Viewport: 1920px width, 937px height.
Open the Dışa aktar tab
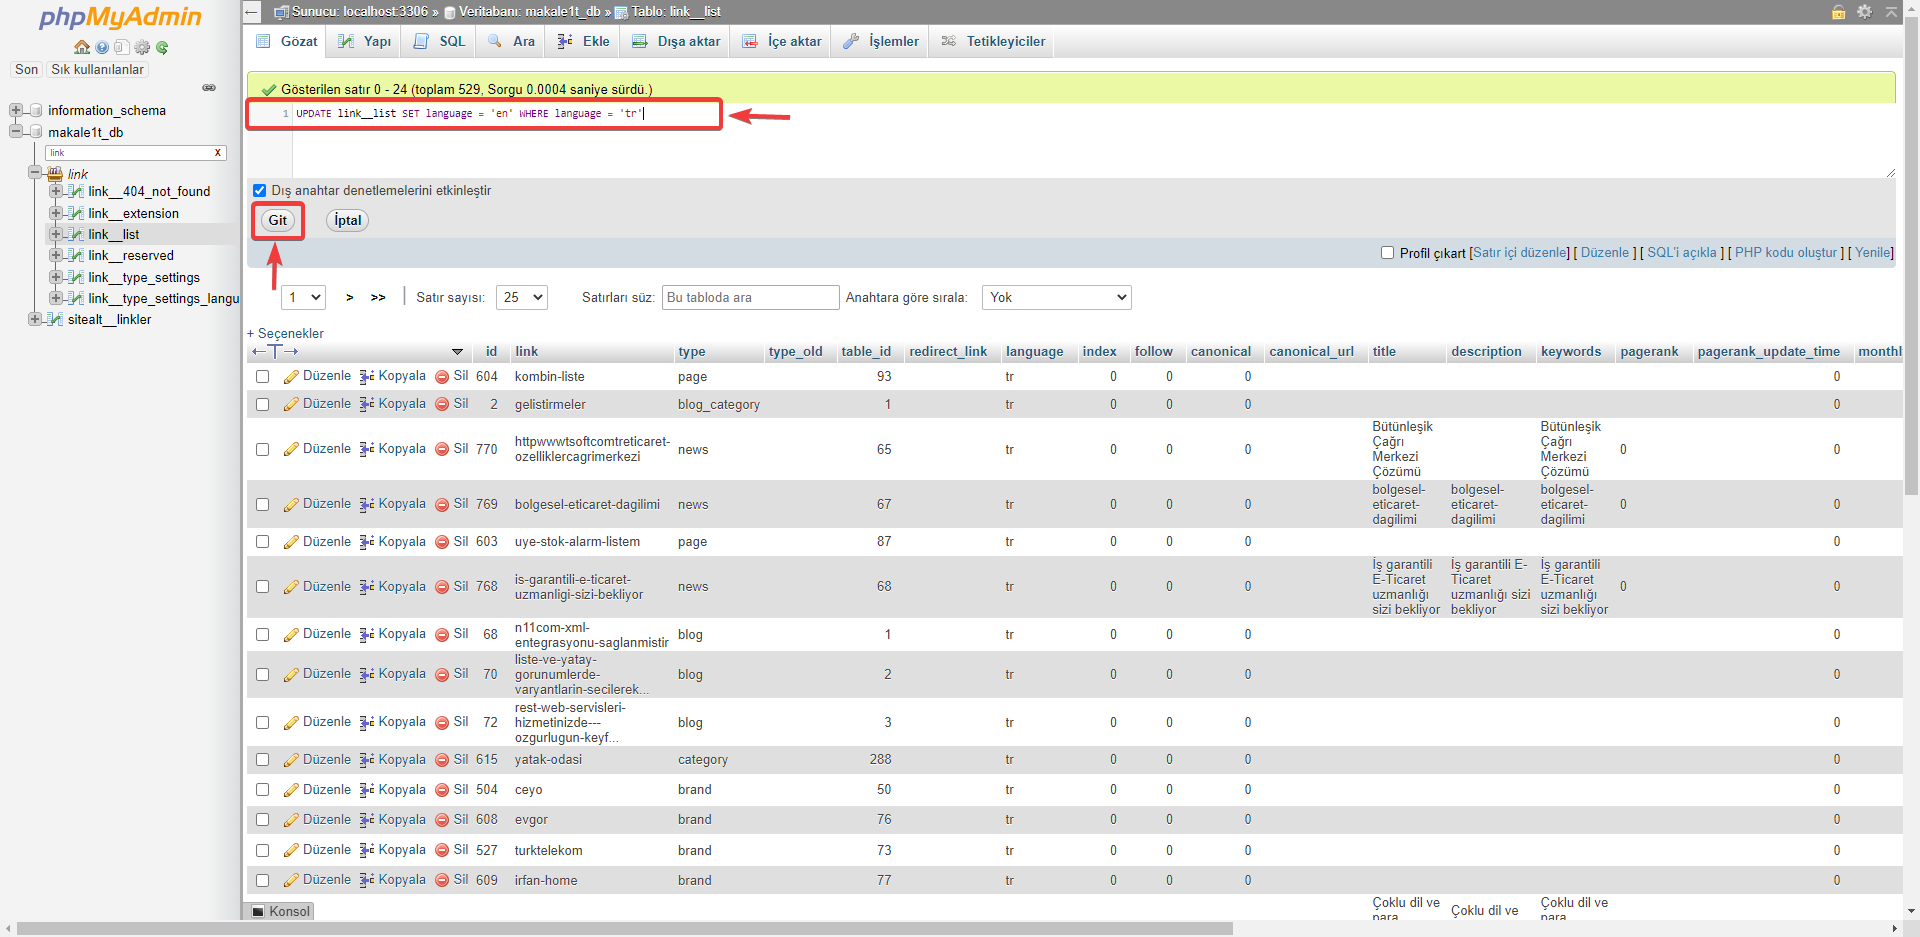676,41
